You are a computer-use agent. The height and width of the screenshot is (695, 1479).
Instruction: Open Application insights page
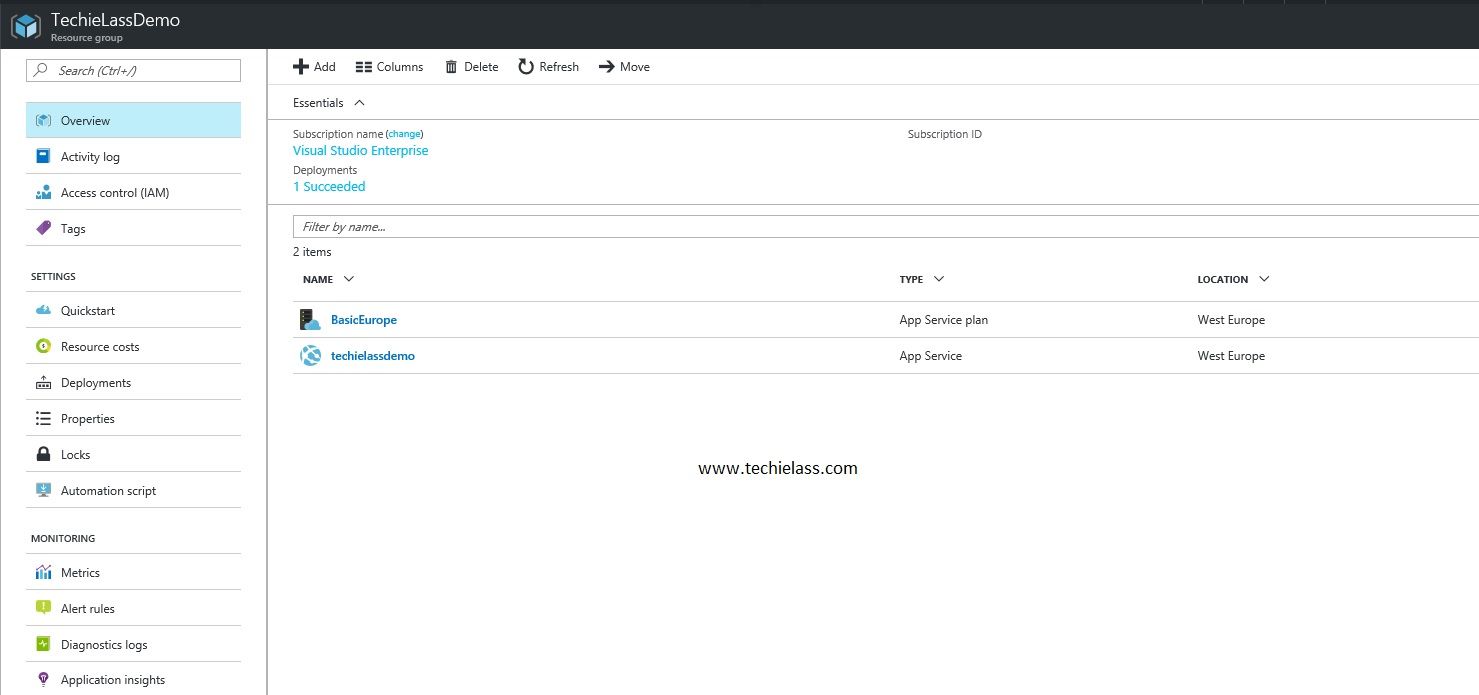tap(133, 679)
